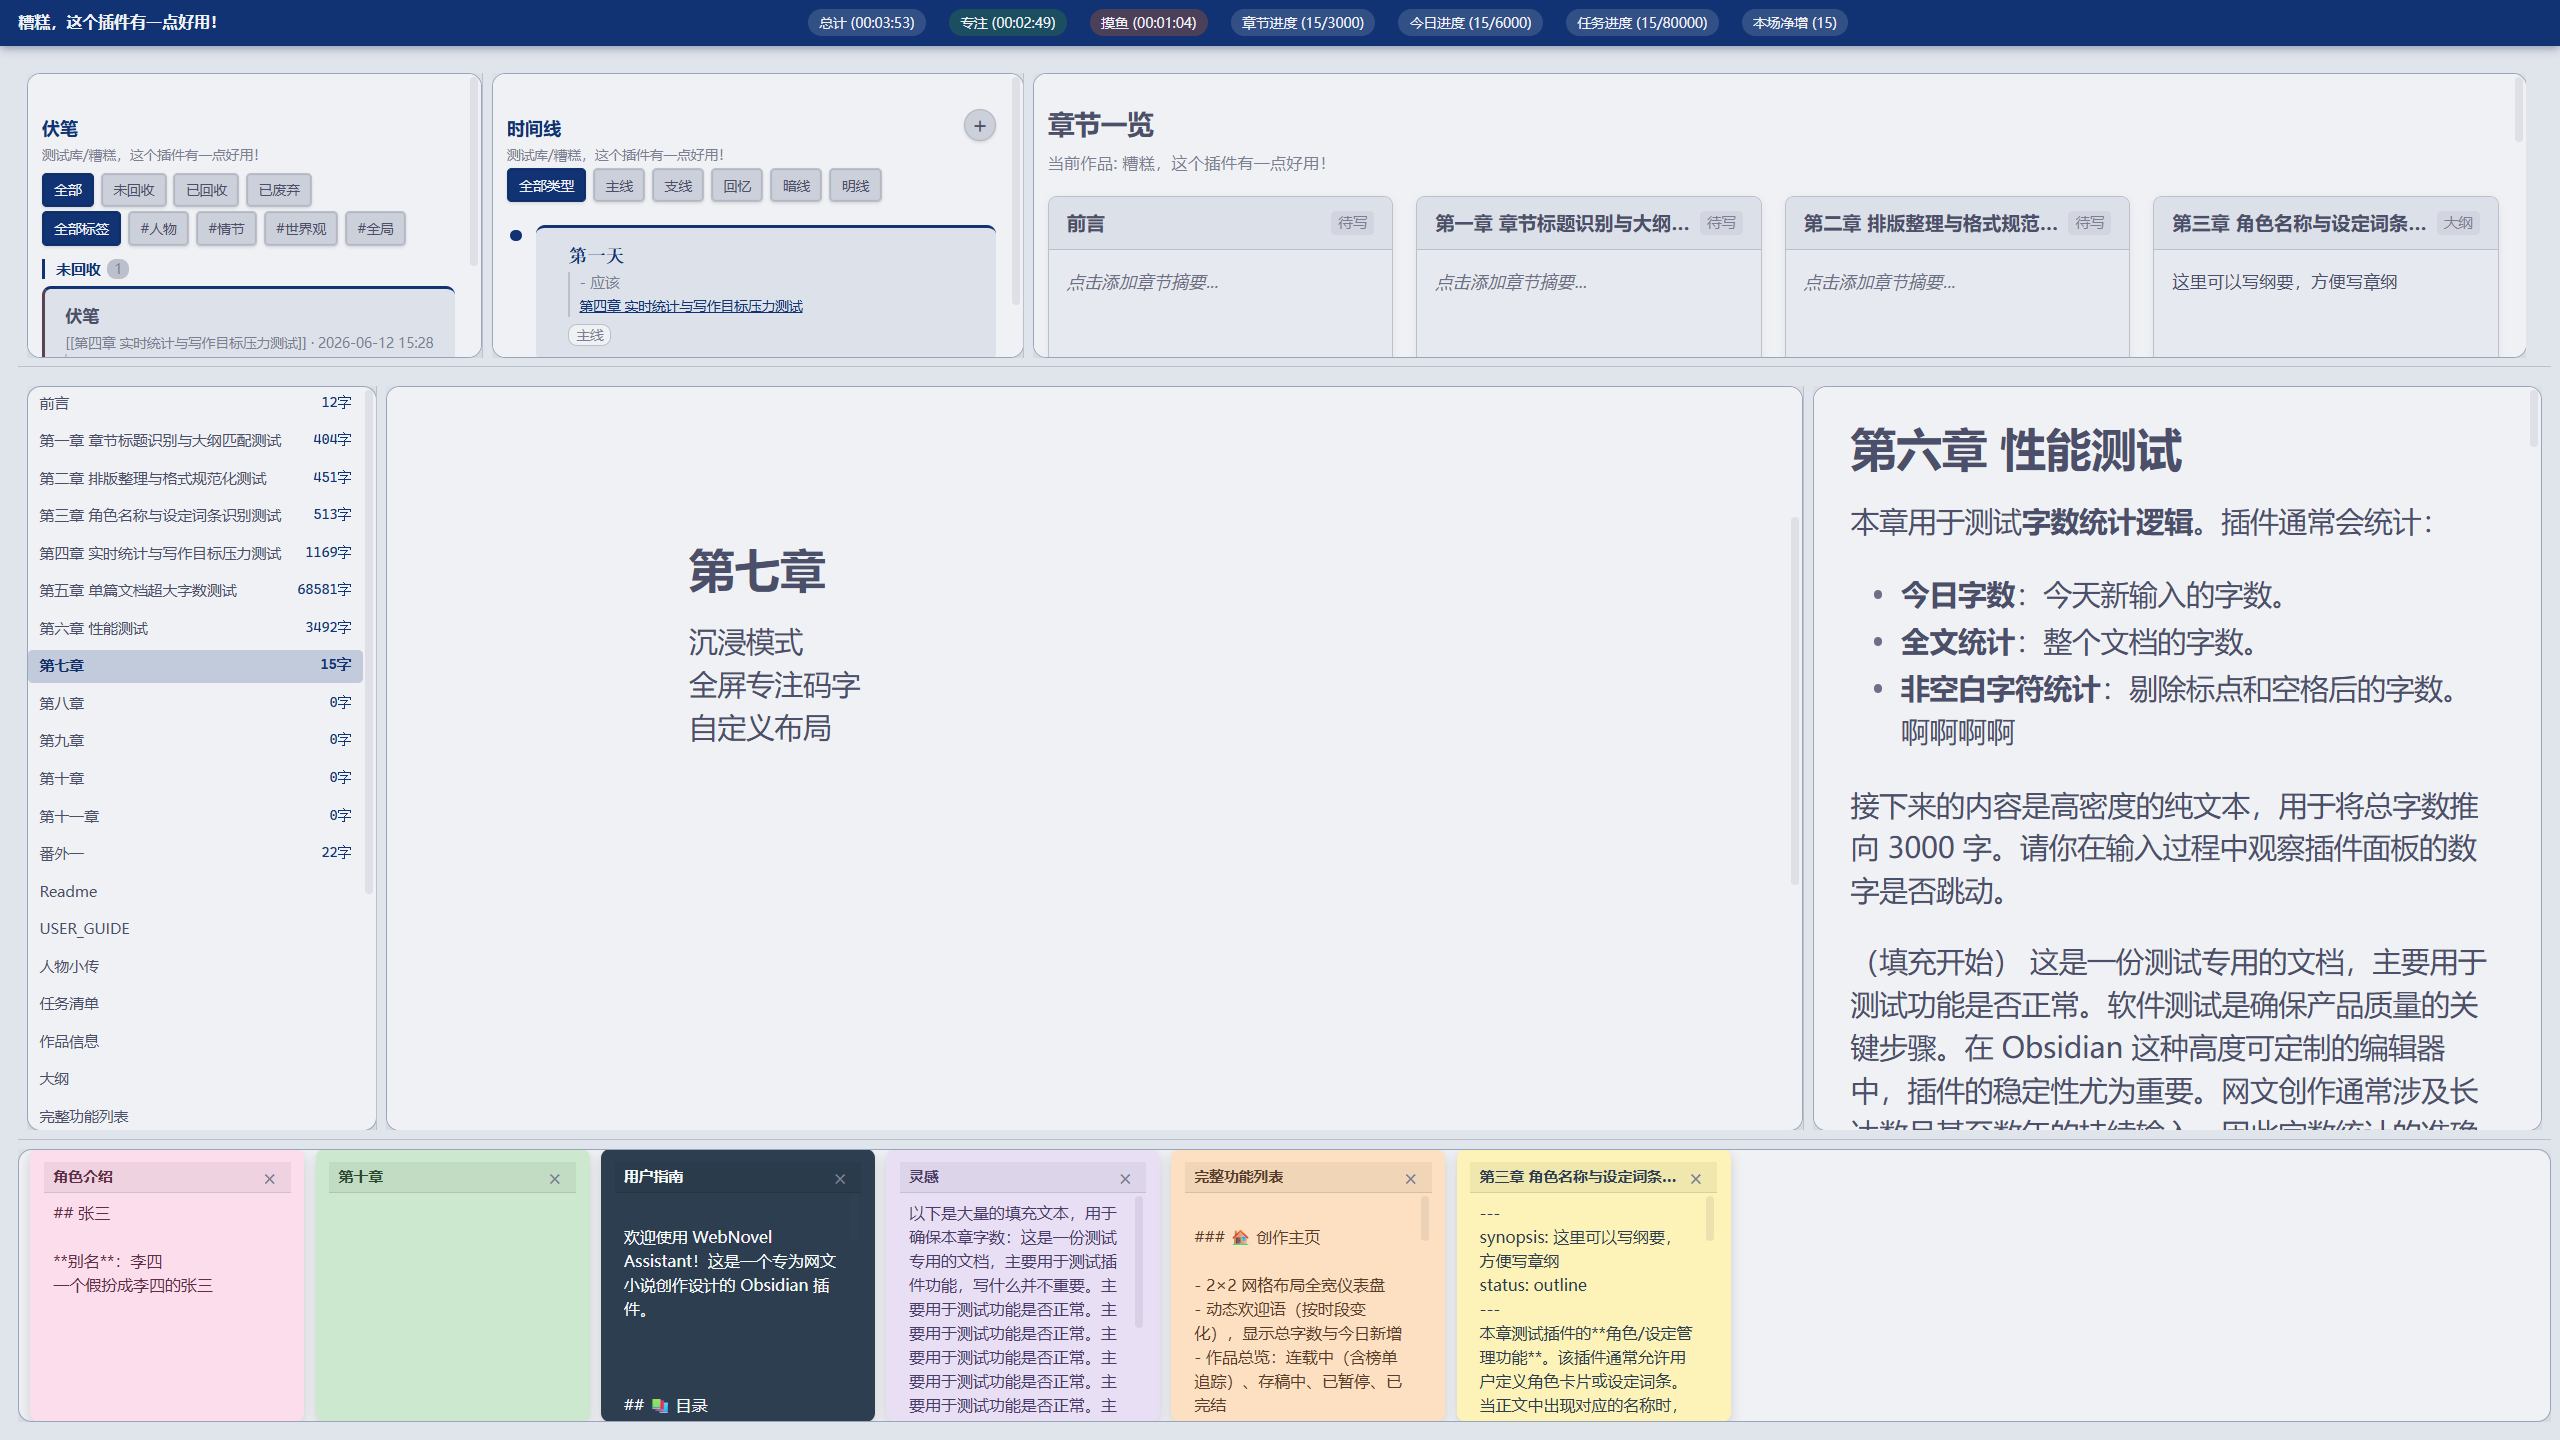Screen dimensions: 2560x1440
Task: Toggle the #人物 tag filter
Action: pyautogui.click(x=158, y=229)
